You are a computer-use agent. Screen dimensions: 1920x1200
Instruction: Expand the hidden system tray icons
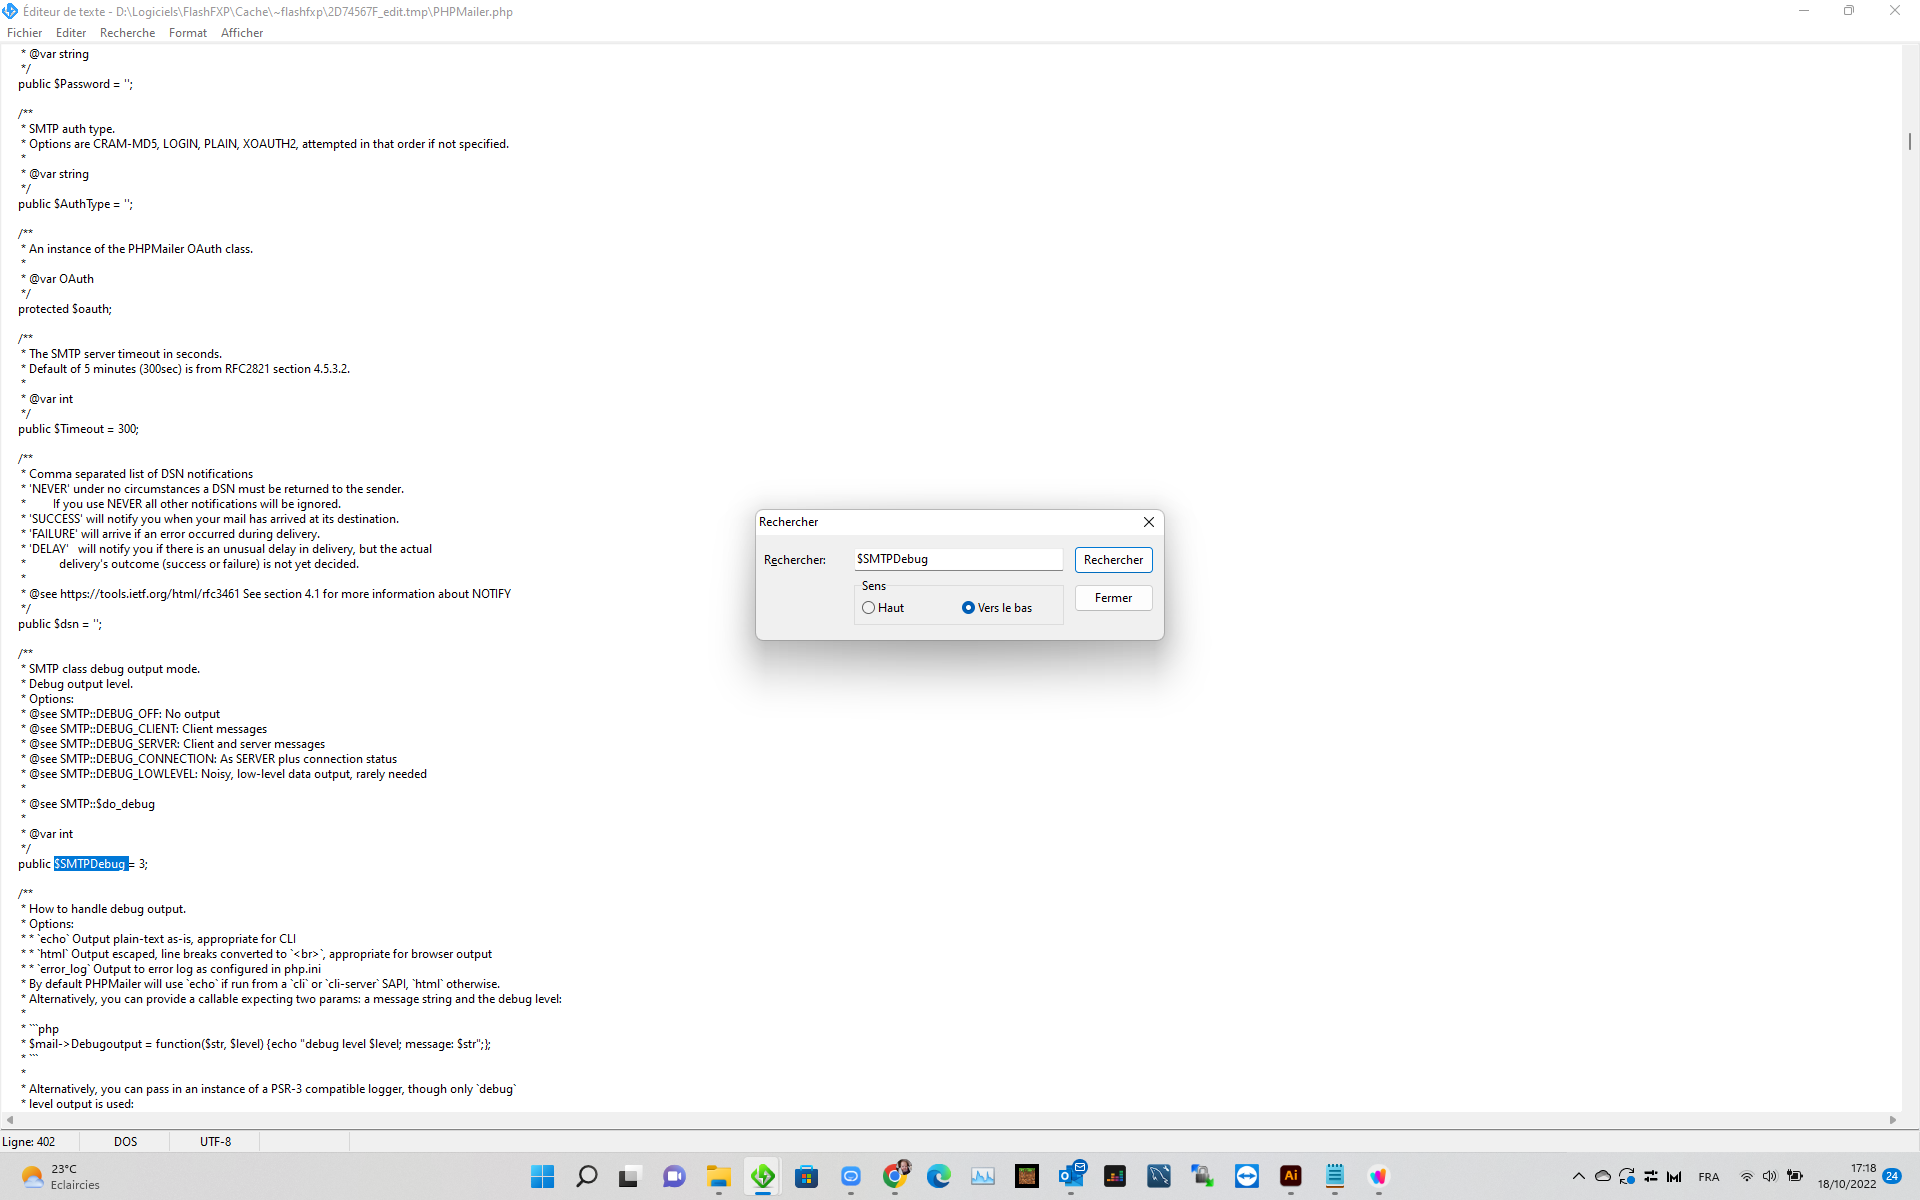(1578, 1176)
